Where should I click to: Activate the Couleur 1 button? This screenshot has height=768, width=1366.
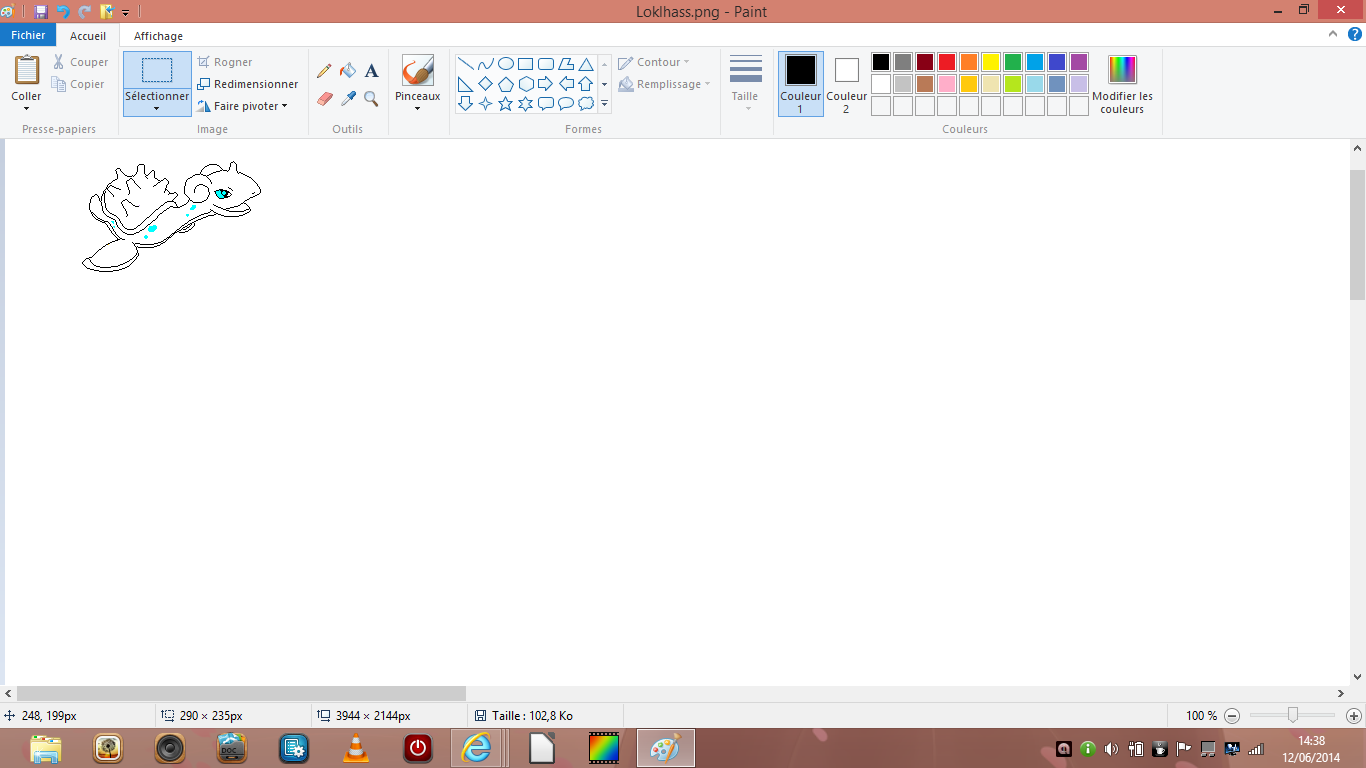[801, 84]
